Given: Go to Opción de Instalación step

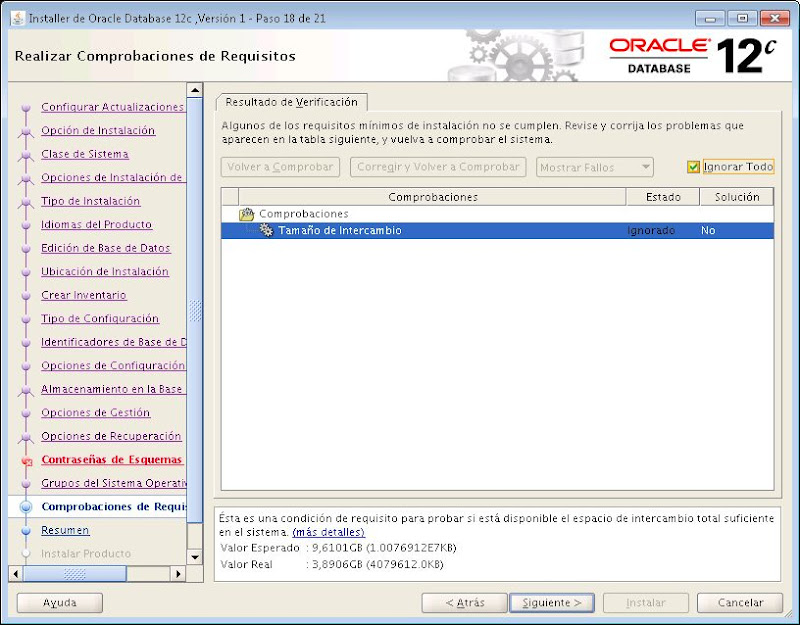Looking at the screenshot, I should (98, 131).
